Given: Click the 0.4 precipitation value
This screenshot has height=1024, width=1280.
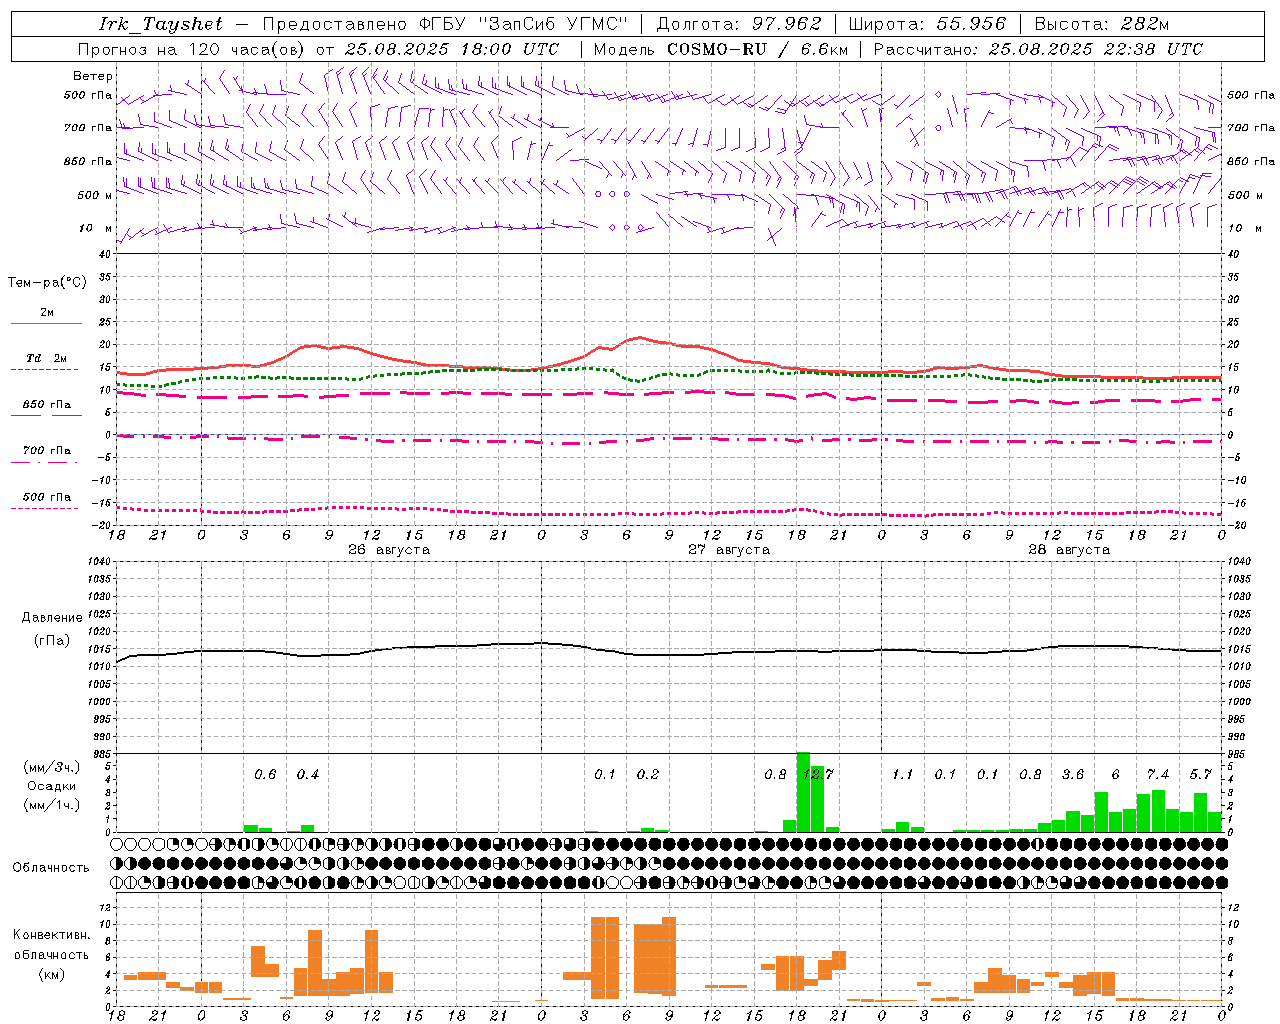Looking at the screenshot, I should [308, 775].
